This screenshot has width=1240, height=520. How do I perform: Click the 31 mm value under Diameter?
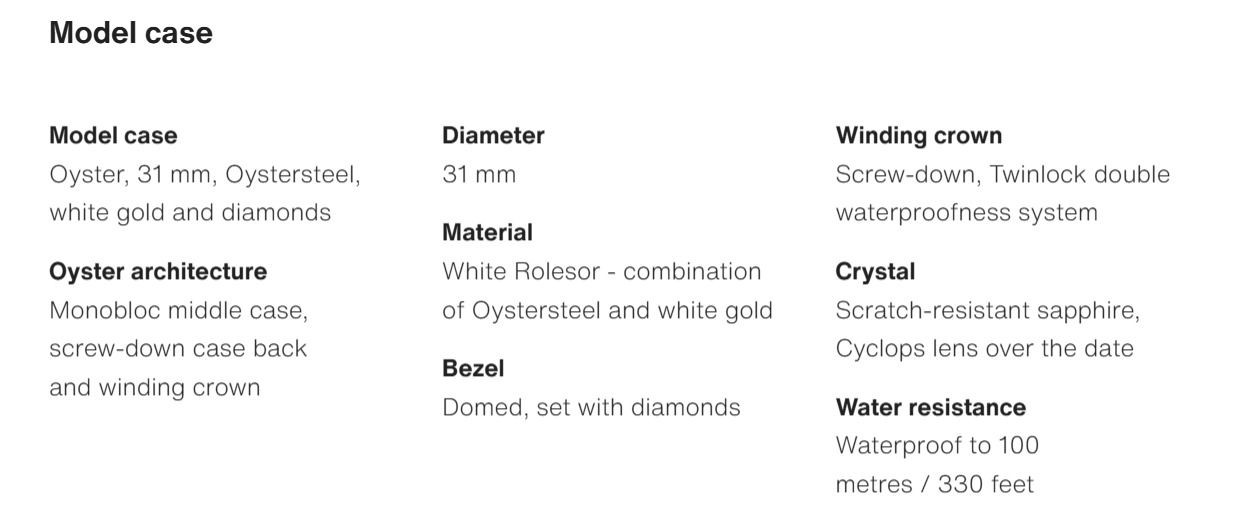tap(479, 174)
